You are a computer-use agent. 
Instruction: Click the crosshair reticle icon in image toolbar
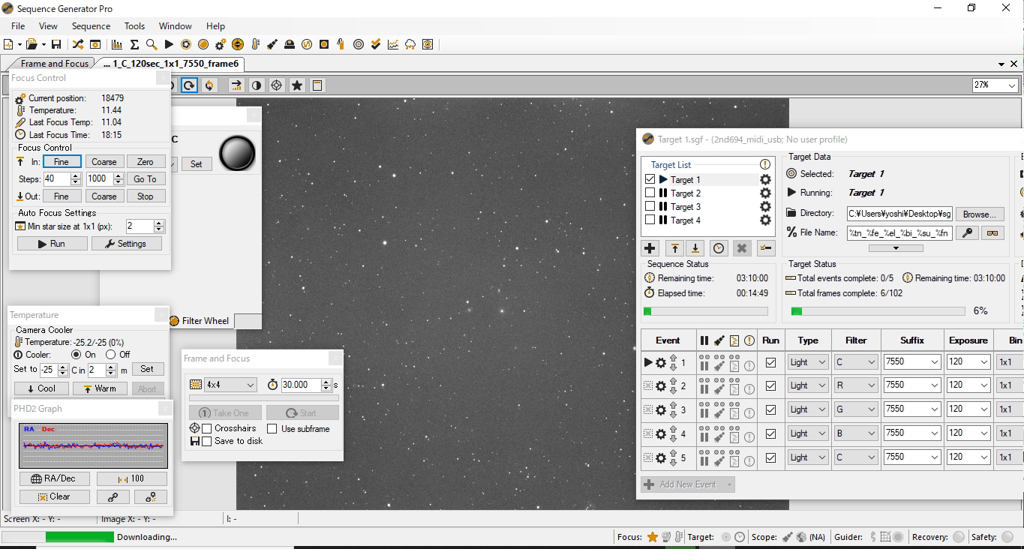click(276, 86)
